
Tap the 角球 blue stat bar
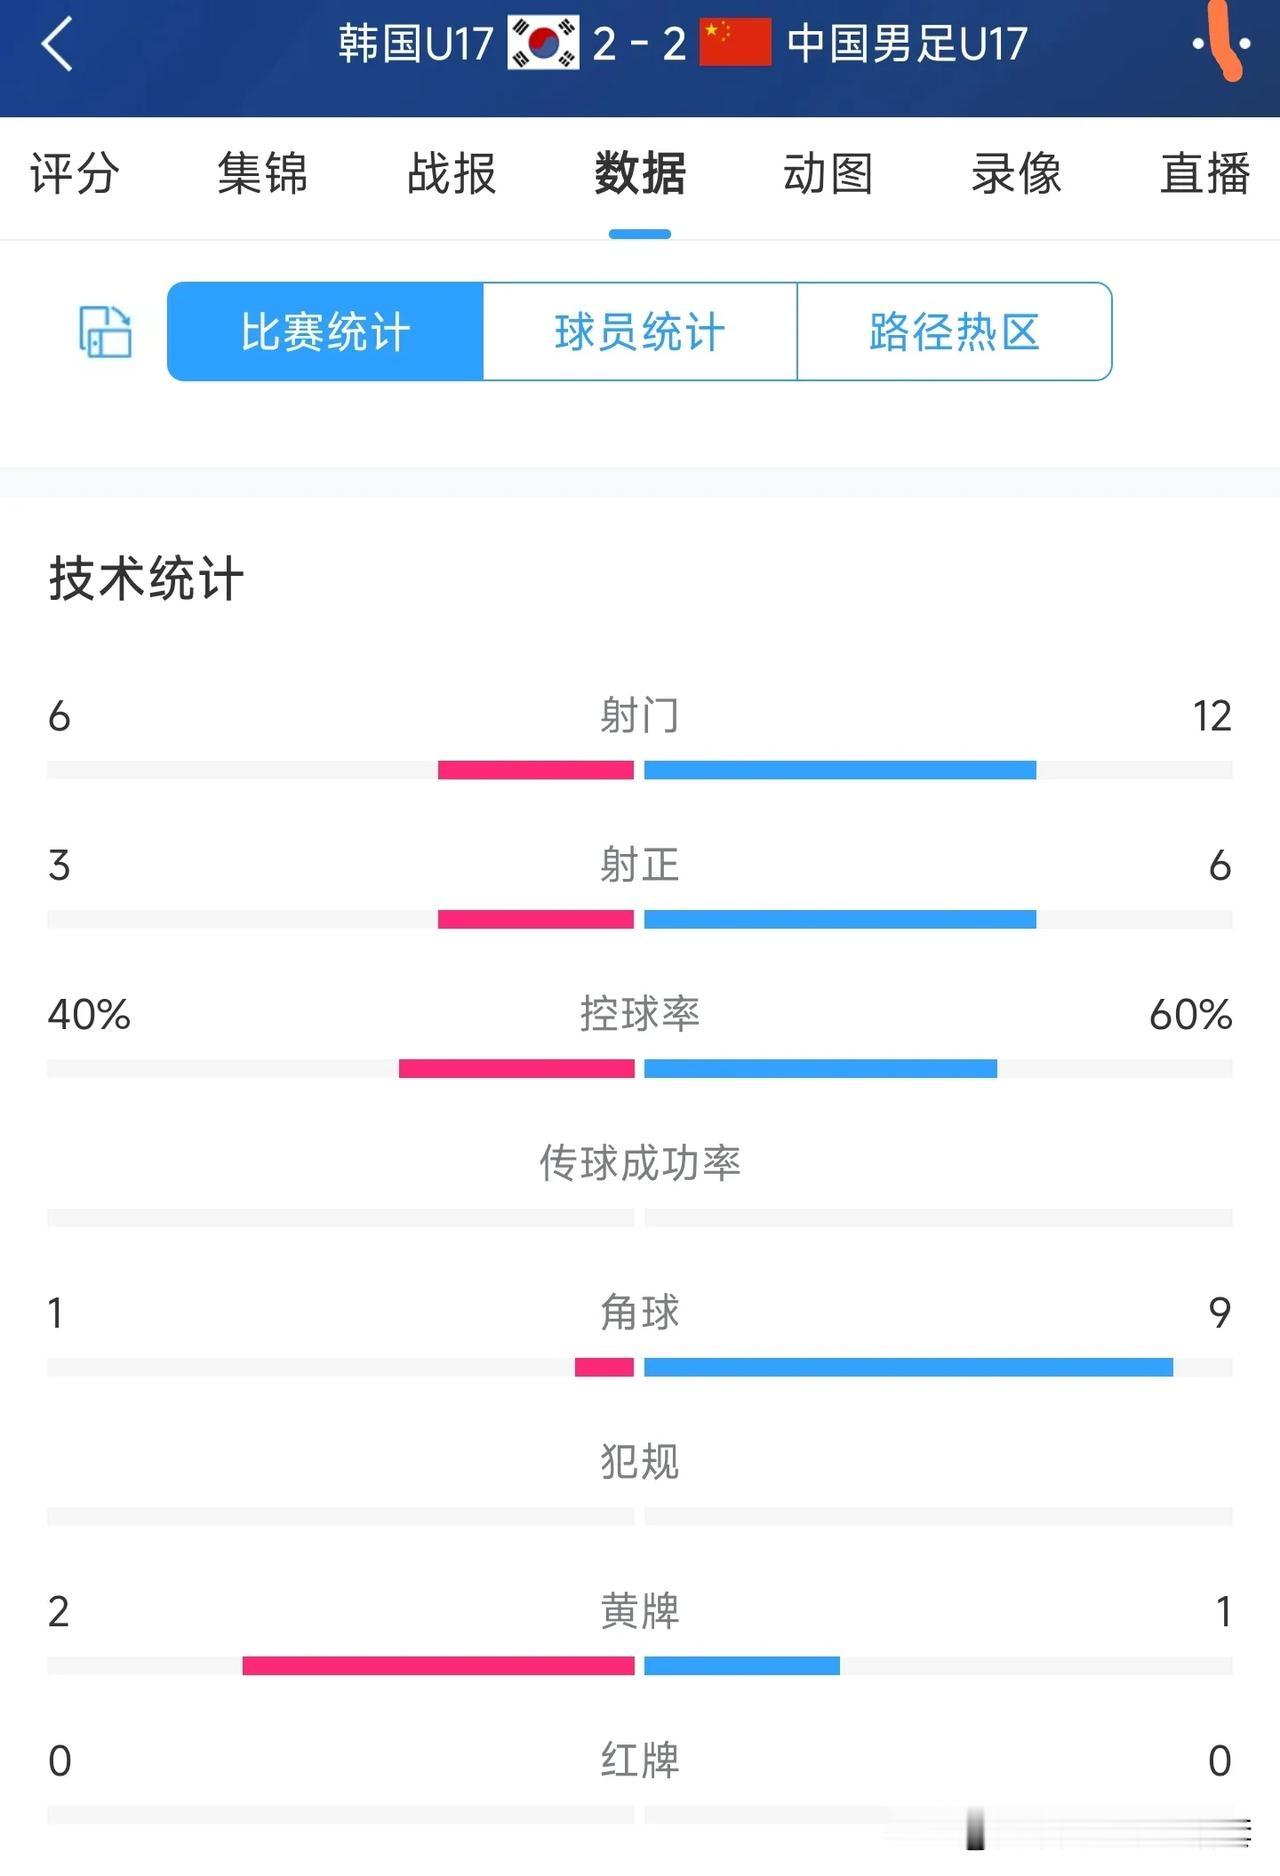(x=908, y=1367)
